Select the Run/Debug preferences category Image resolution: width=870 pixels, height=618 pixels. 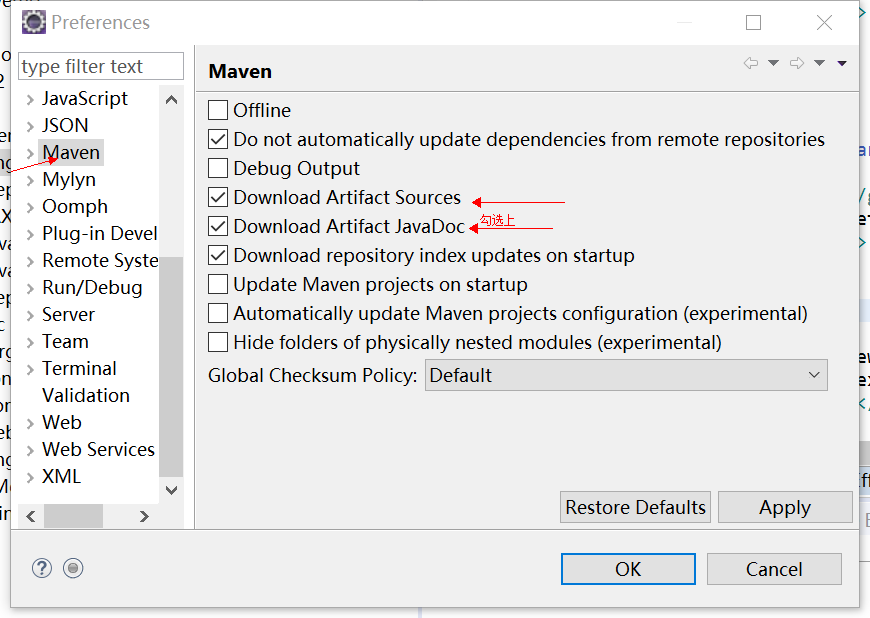(x=92, y=287)
